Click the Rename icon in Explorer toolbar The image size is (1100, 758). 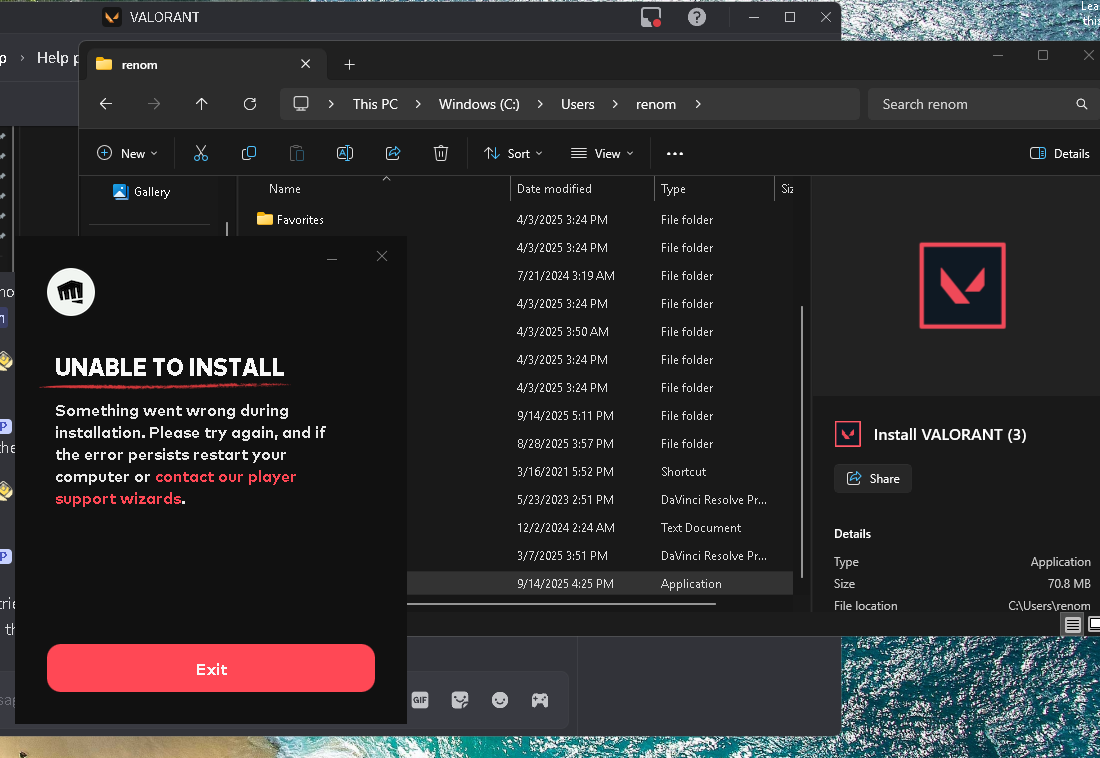pos(344,153)
